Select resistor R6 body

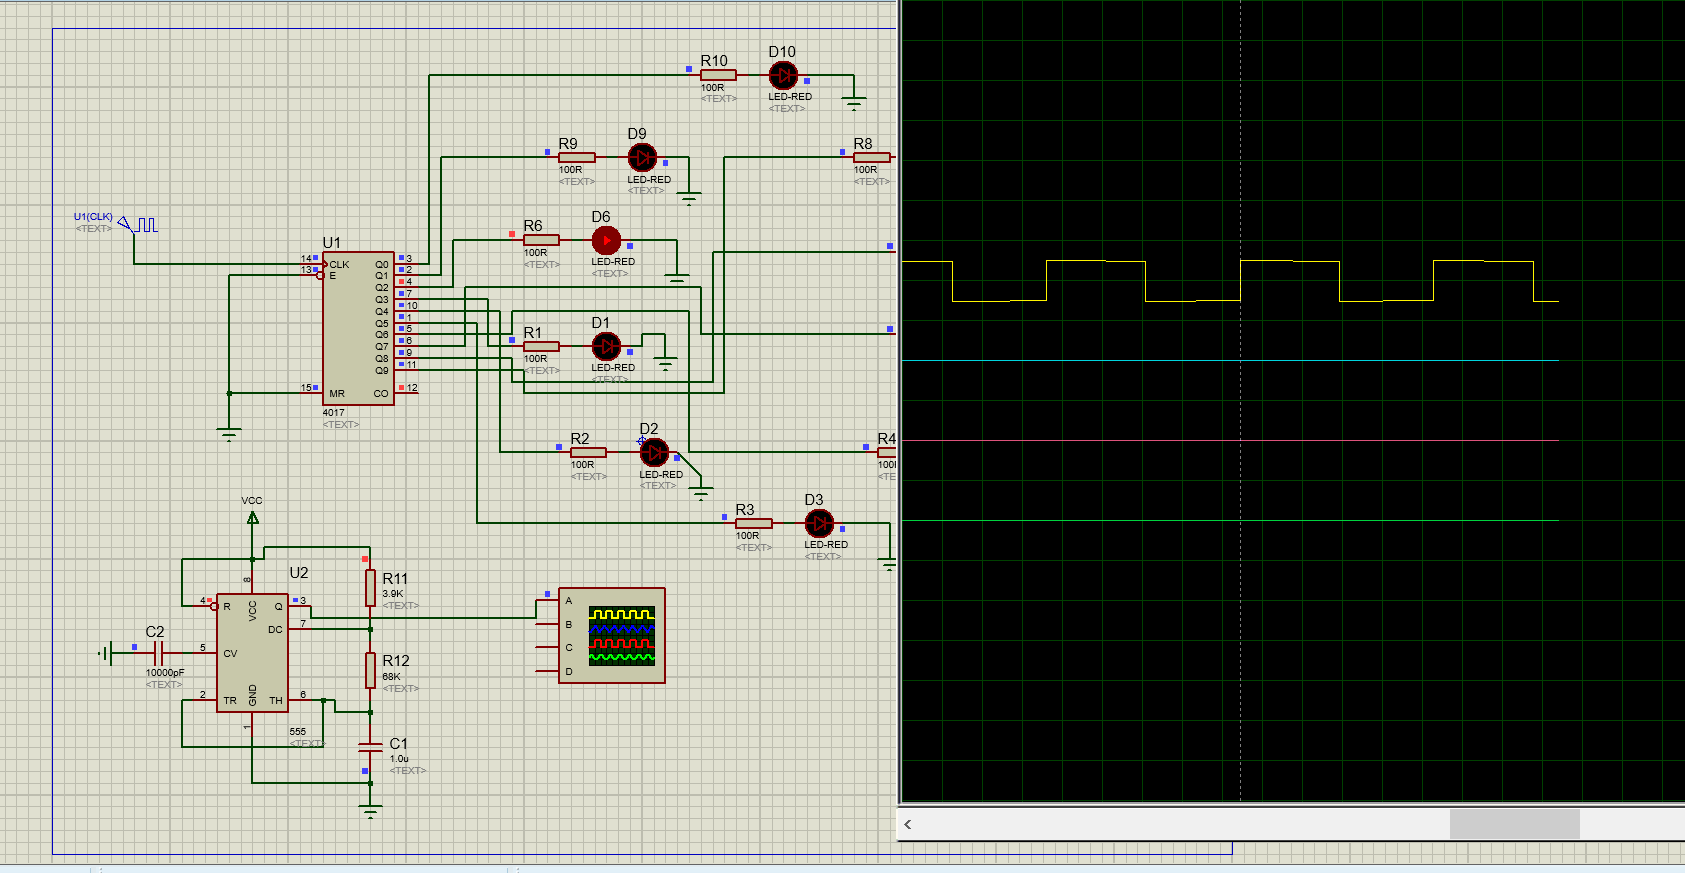(x=541, y=240)
